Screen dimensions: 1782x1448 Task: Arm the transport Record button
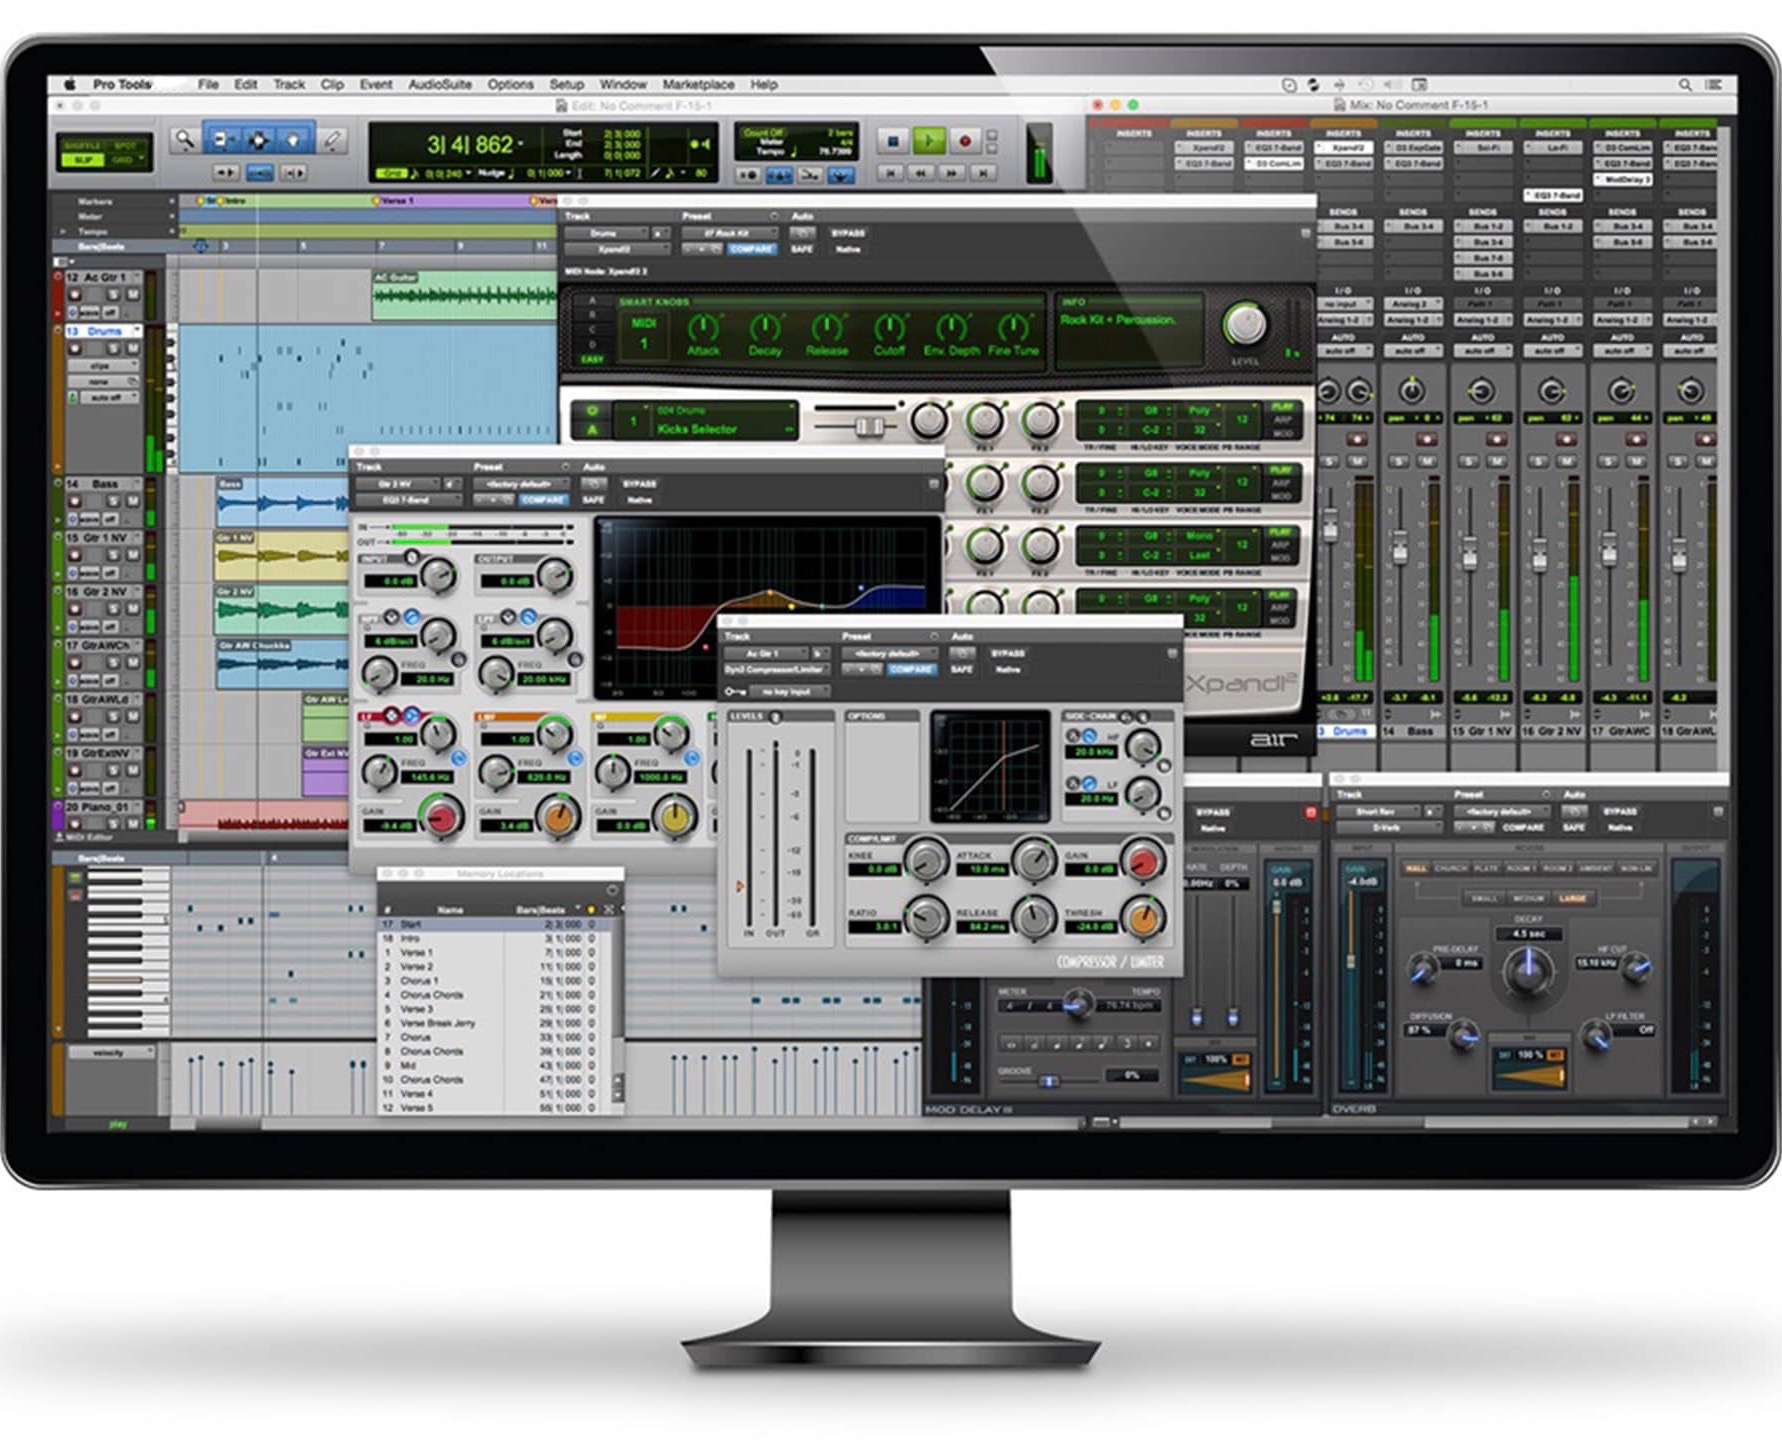965,142
